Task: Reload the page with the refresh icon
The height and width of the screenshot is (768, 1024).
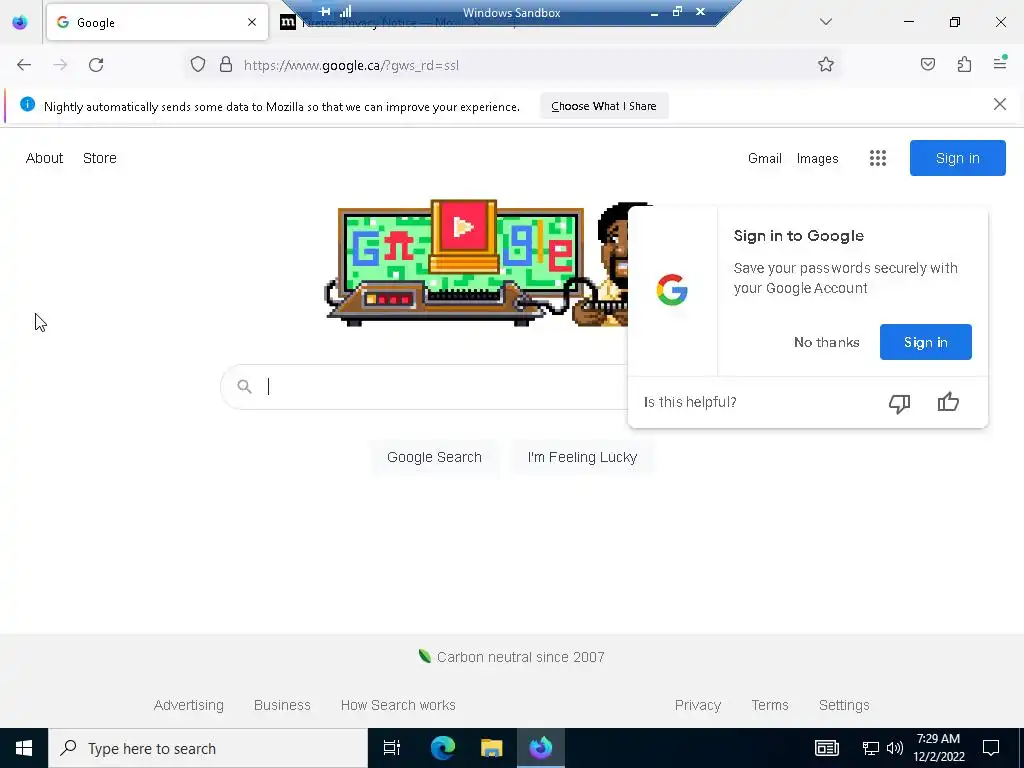Action: (x=96, y=65)
